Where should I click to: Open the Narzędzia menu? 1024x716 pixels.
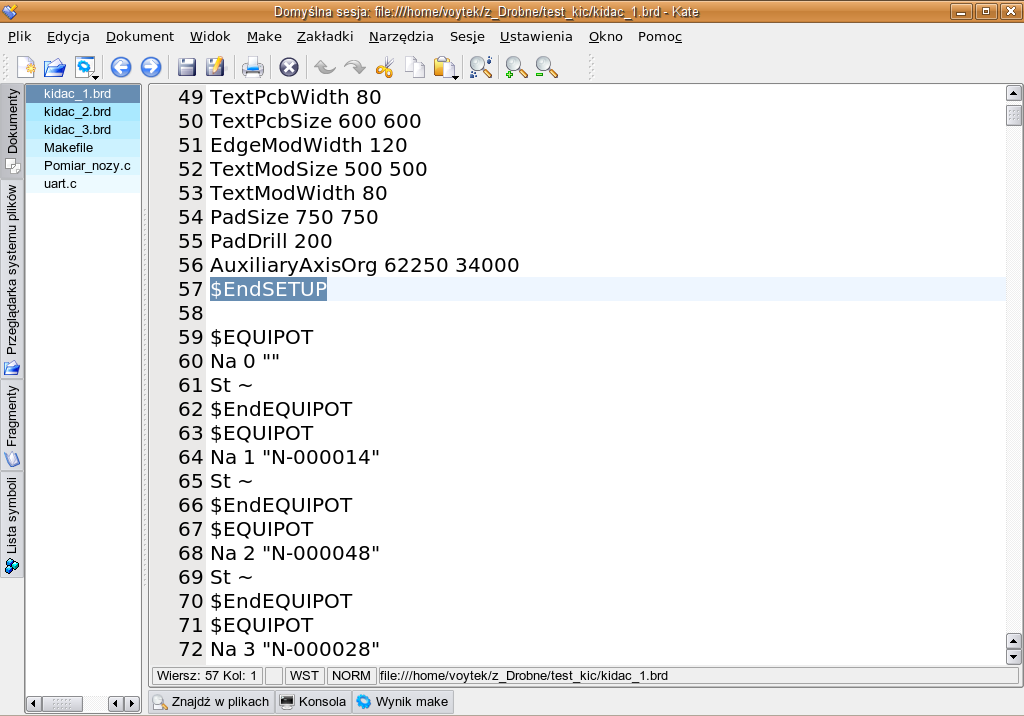(401, 37)
